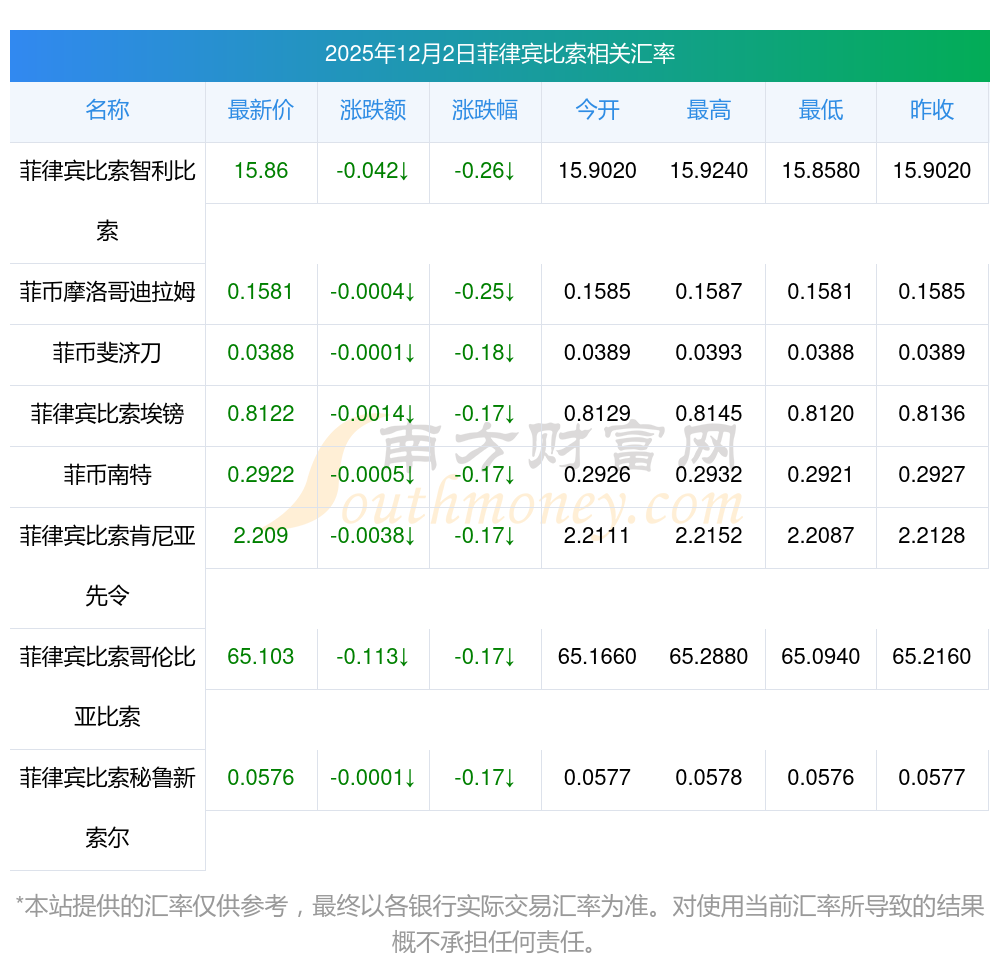The image size is (1000, 973).
Task: Click the 菲律宾比索秘鲁新索尔 row name
Action: tap(107, 807)
